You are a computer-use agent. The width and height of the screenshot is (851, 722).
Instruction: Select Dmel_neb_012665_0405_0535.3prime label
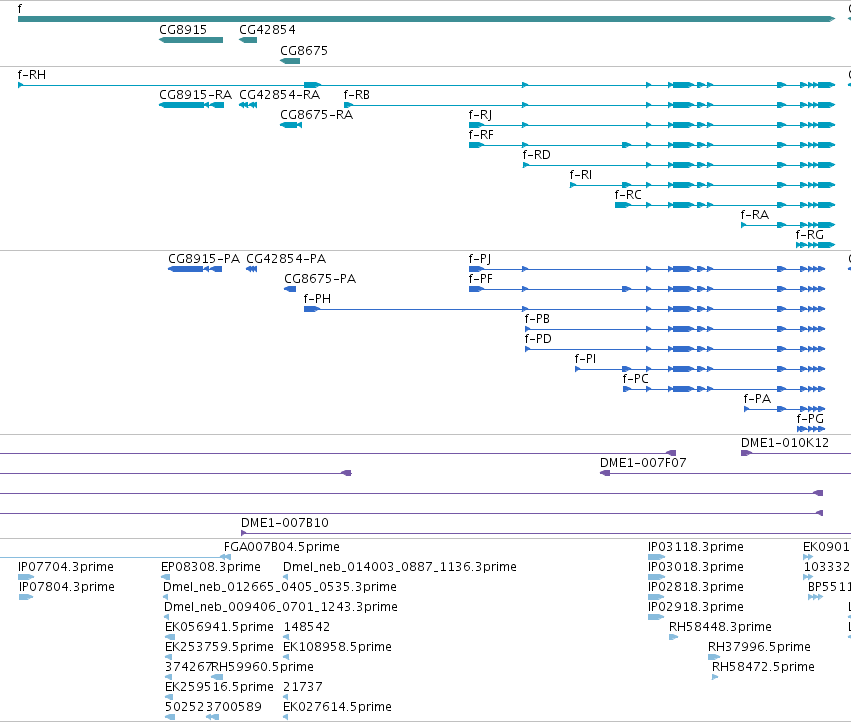click(280, 587)
